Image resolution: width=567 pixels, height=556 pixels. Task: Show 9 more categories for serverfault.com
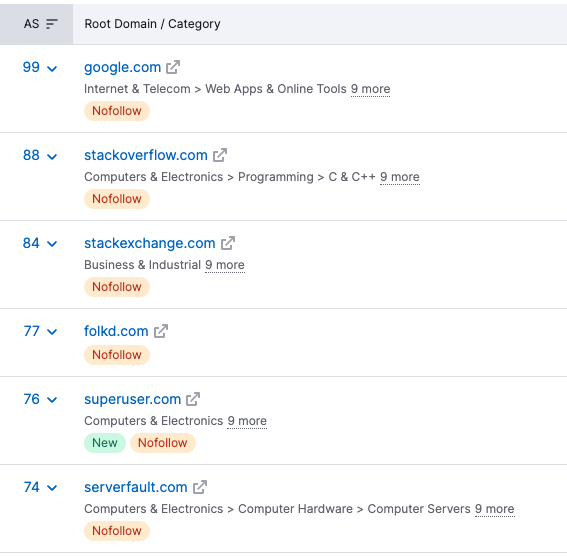[495, 509]
